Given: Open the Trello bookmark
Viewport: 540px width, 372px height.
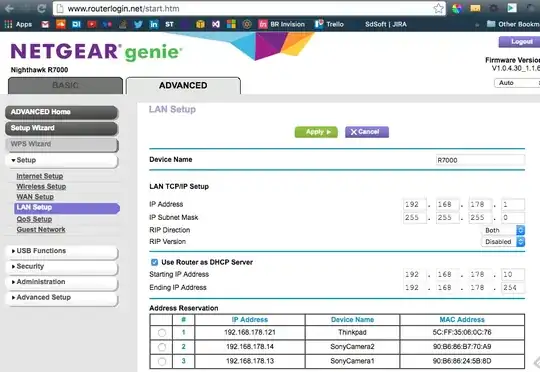Looking at the screenshot, I should [329, 24].
